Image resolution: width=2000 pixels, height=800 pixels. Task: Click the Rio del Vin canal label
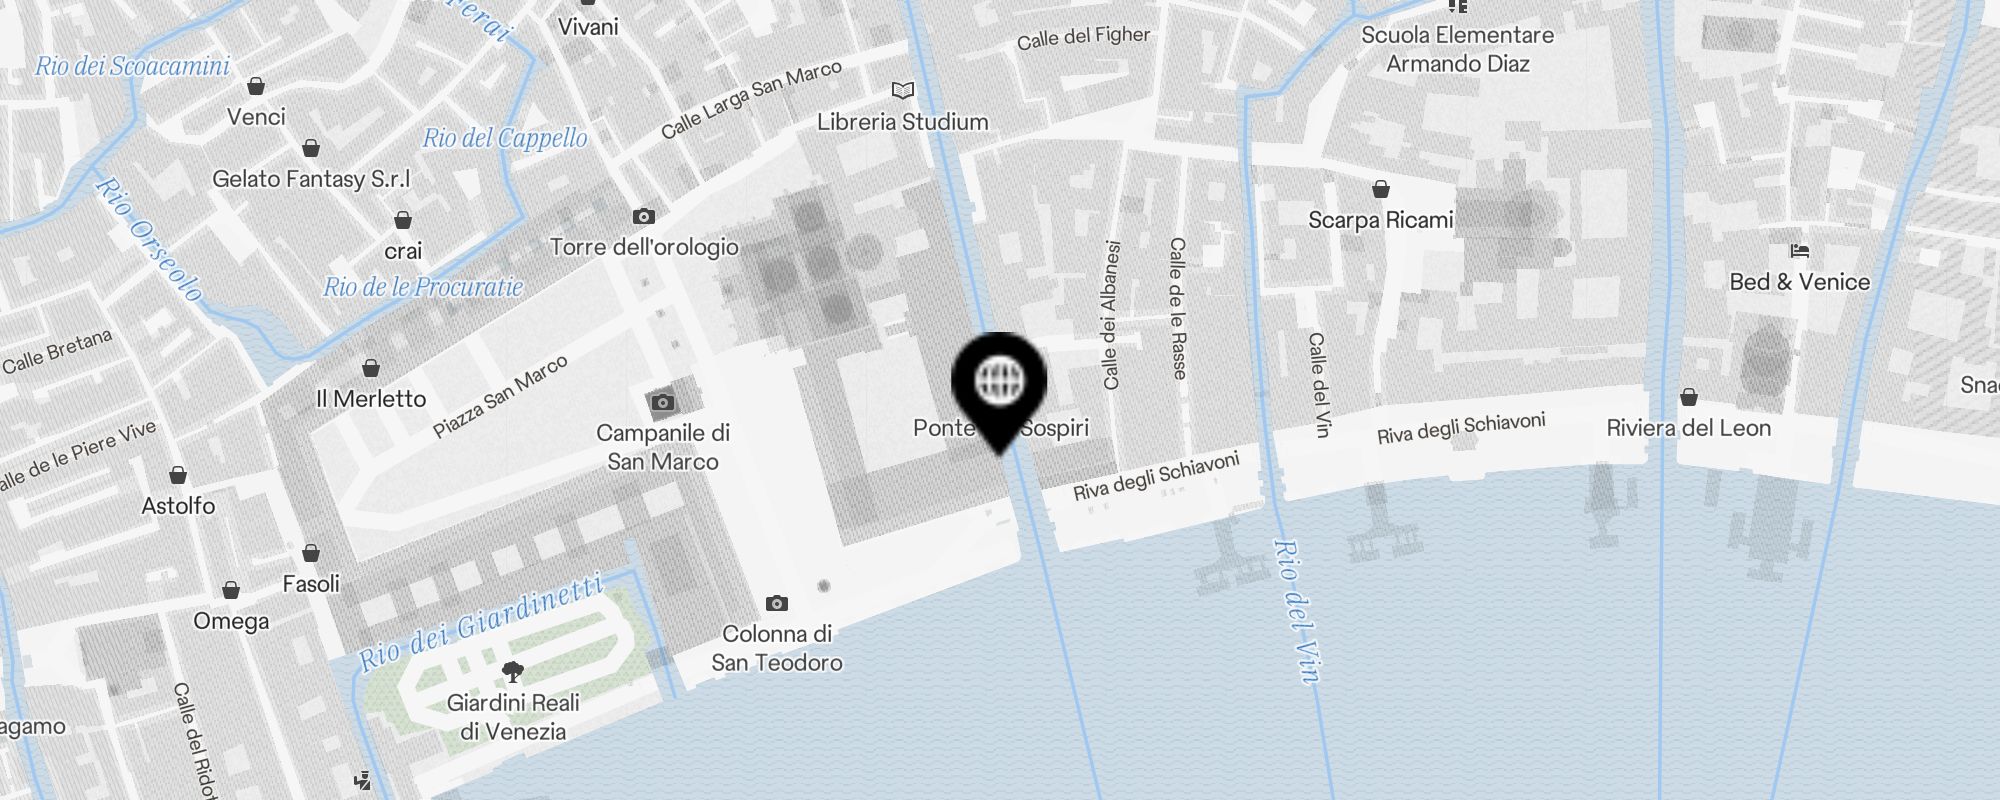[x=1296, y=611]
